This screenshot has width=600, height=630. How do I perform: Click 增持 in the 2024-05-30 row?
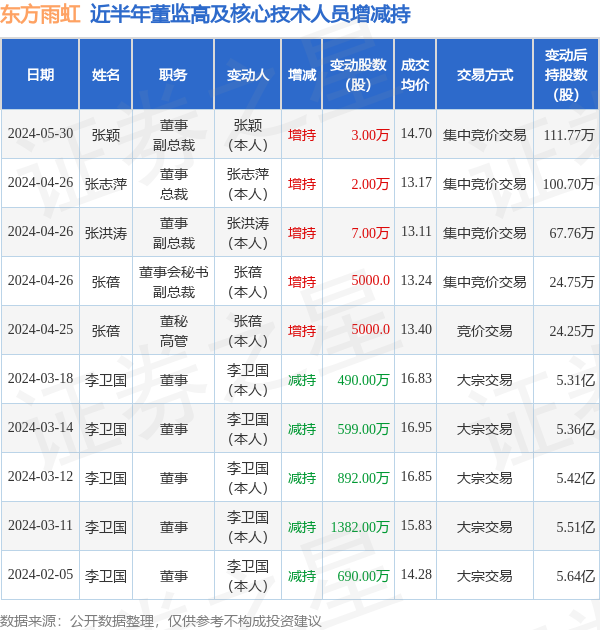302,135
